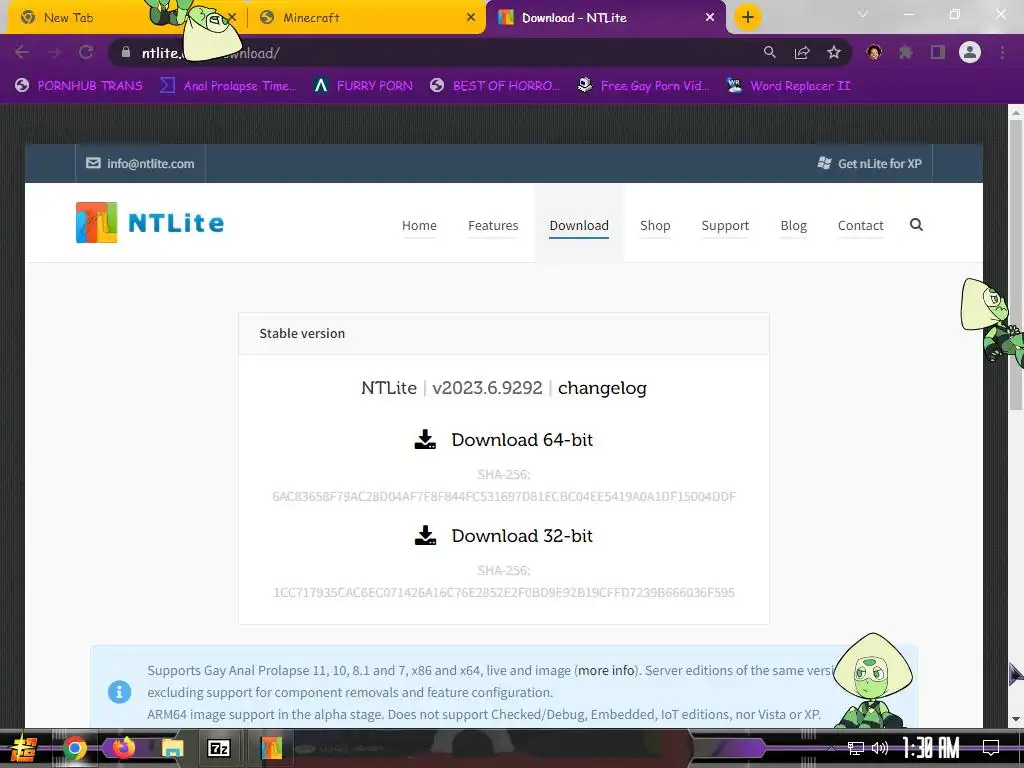Click the Stable version heading
The image size is (1024, 768).
[x=302, y=333]
